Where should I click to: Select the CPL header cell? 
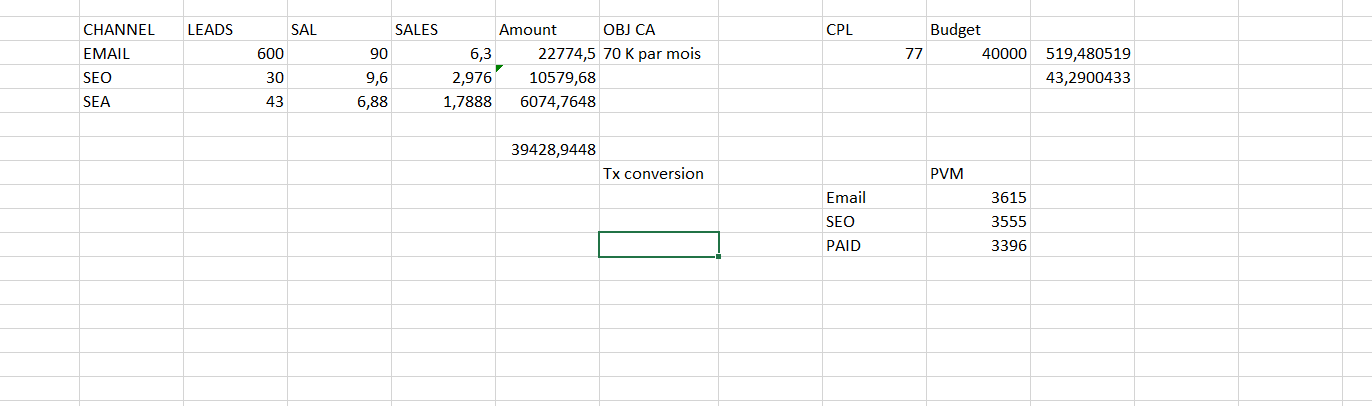point(873,30)
